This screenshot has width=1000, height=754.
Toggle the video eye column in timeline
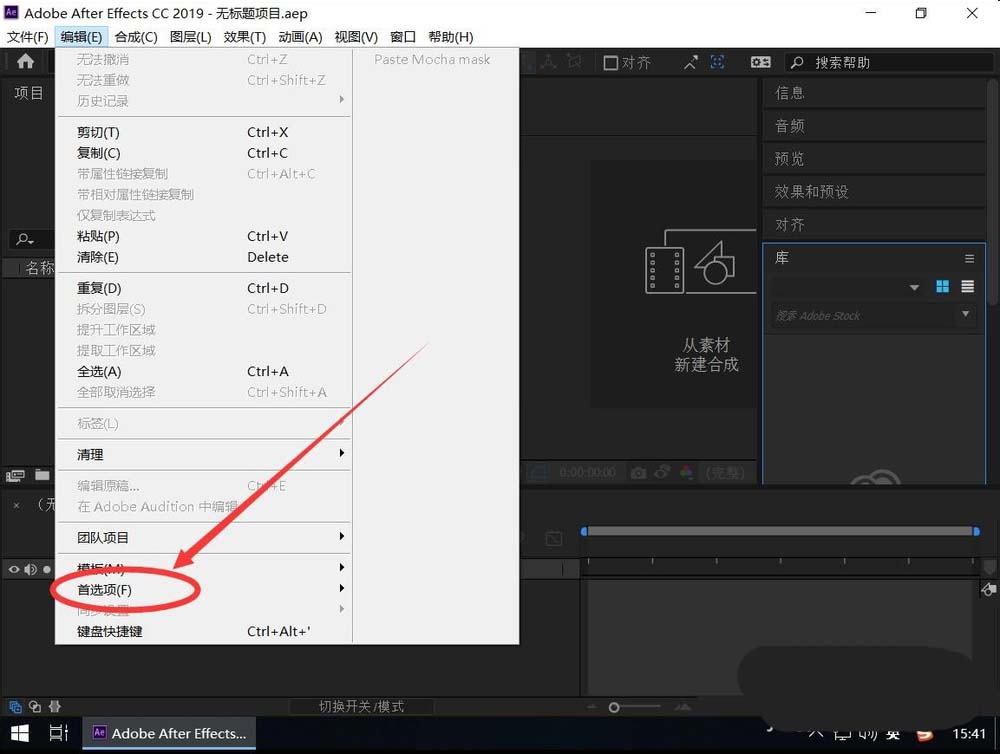click(13, 569)
